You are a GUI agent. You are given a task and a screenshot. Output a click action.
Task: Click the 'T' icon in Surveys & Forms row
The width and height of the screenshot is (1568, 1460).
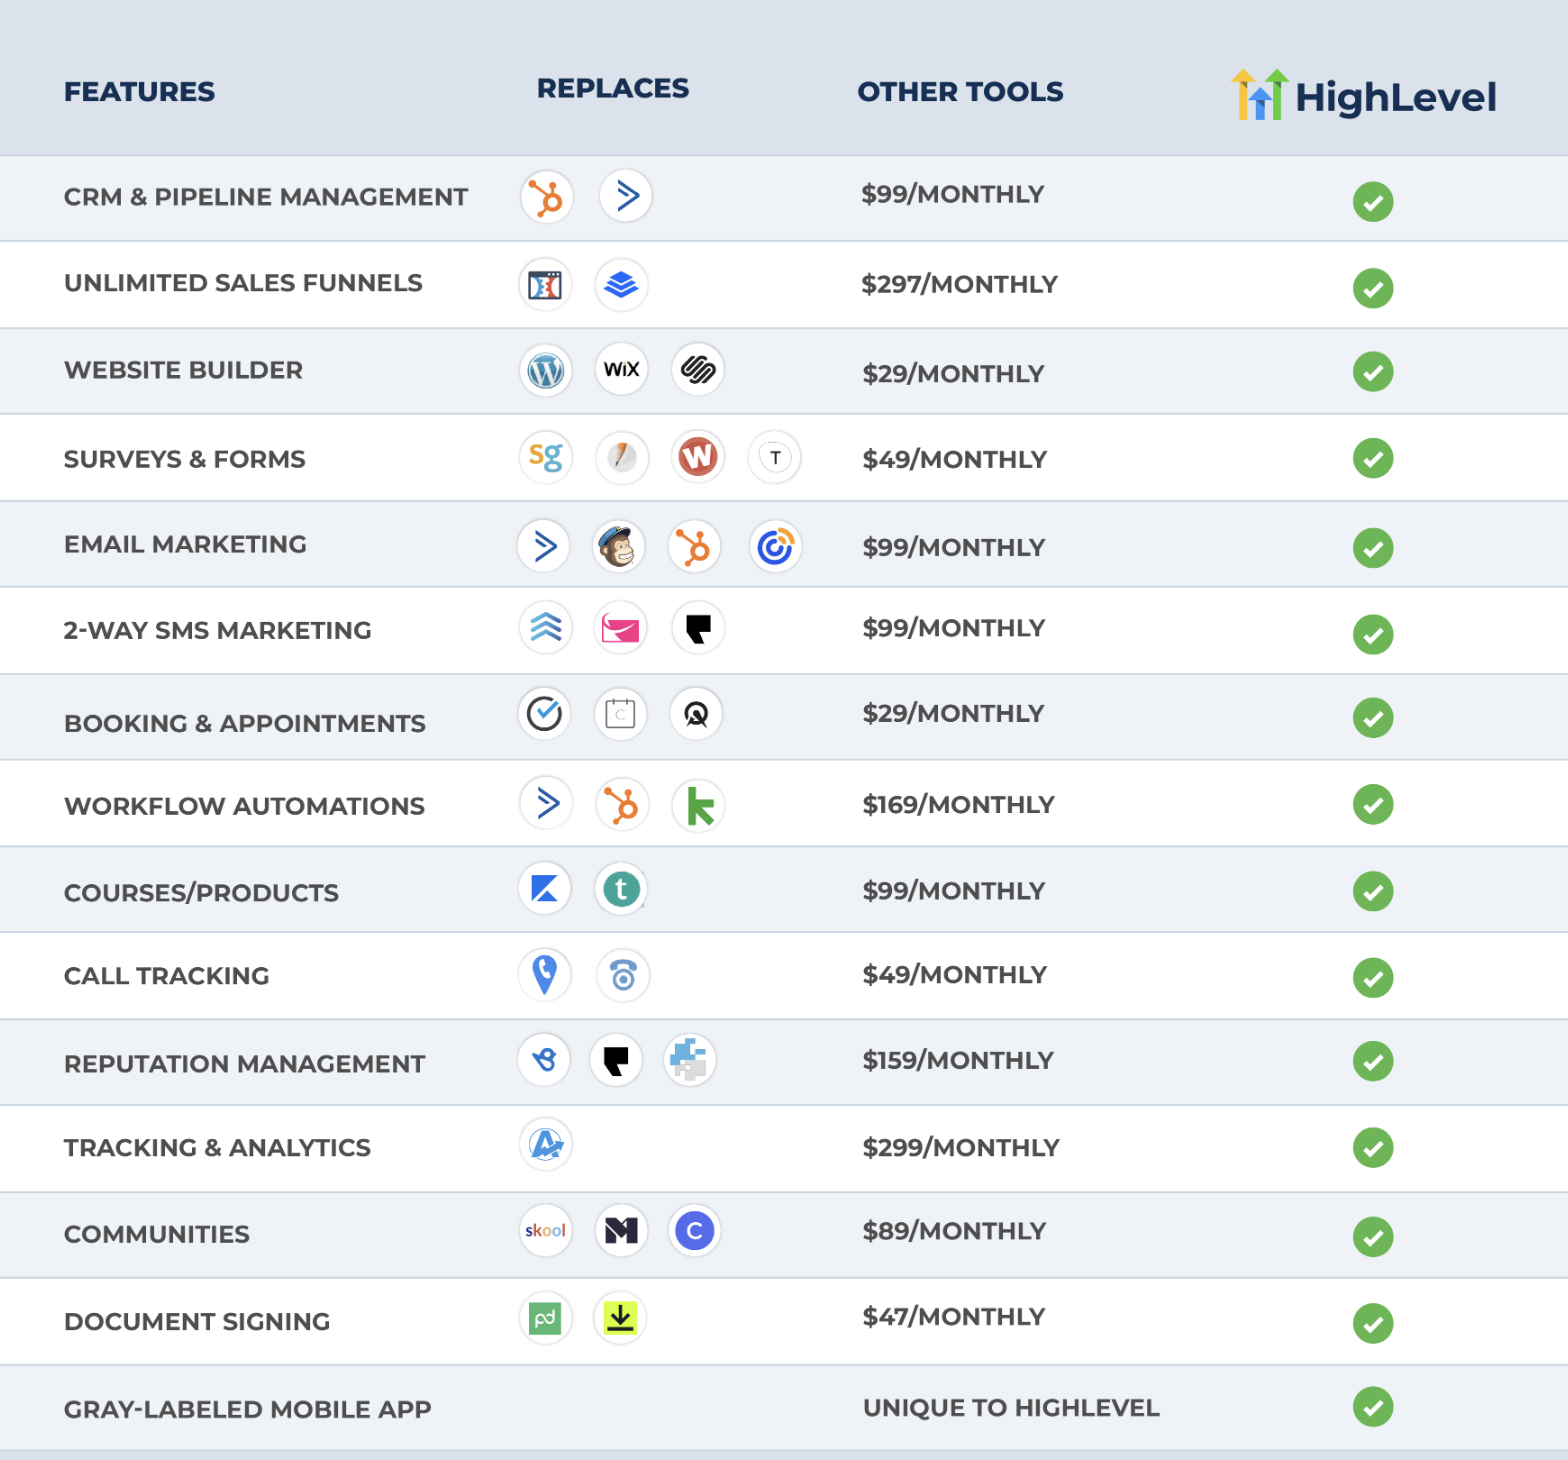coord(775,457)
